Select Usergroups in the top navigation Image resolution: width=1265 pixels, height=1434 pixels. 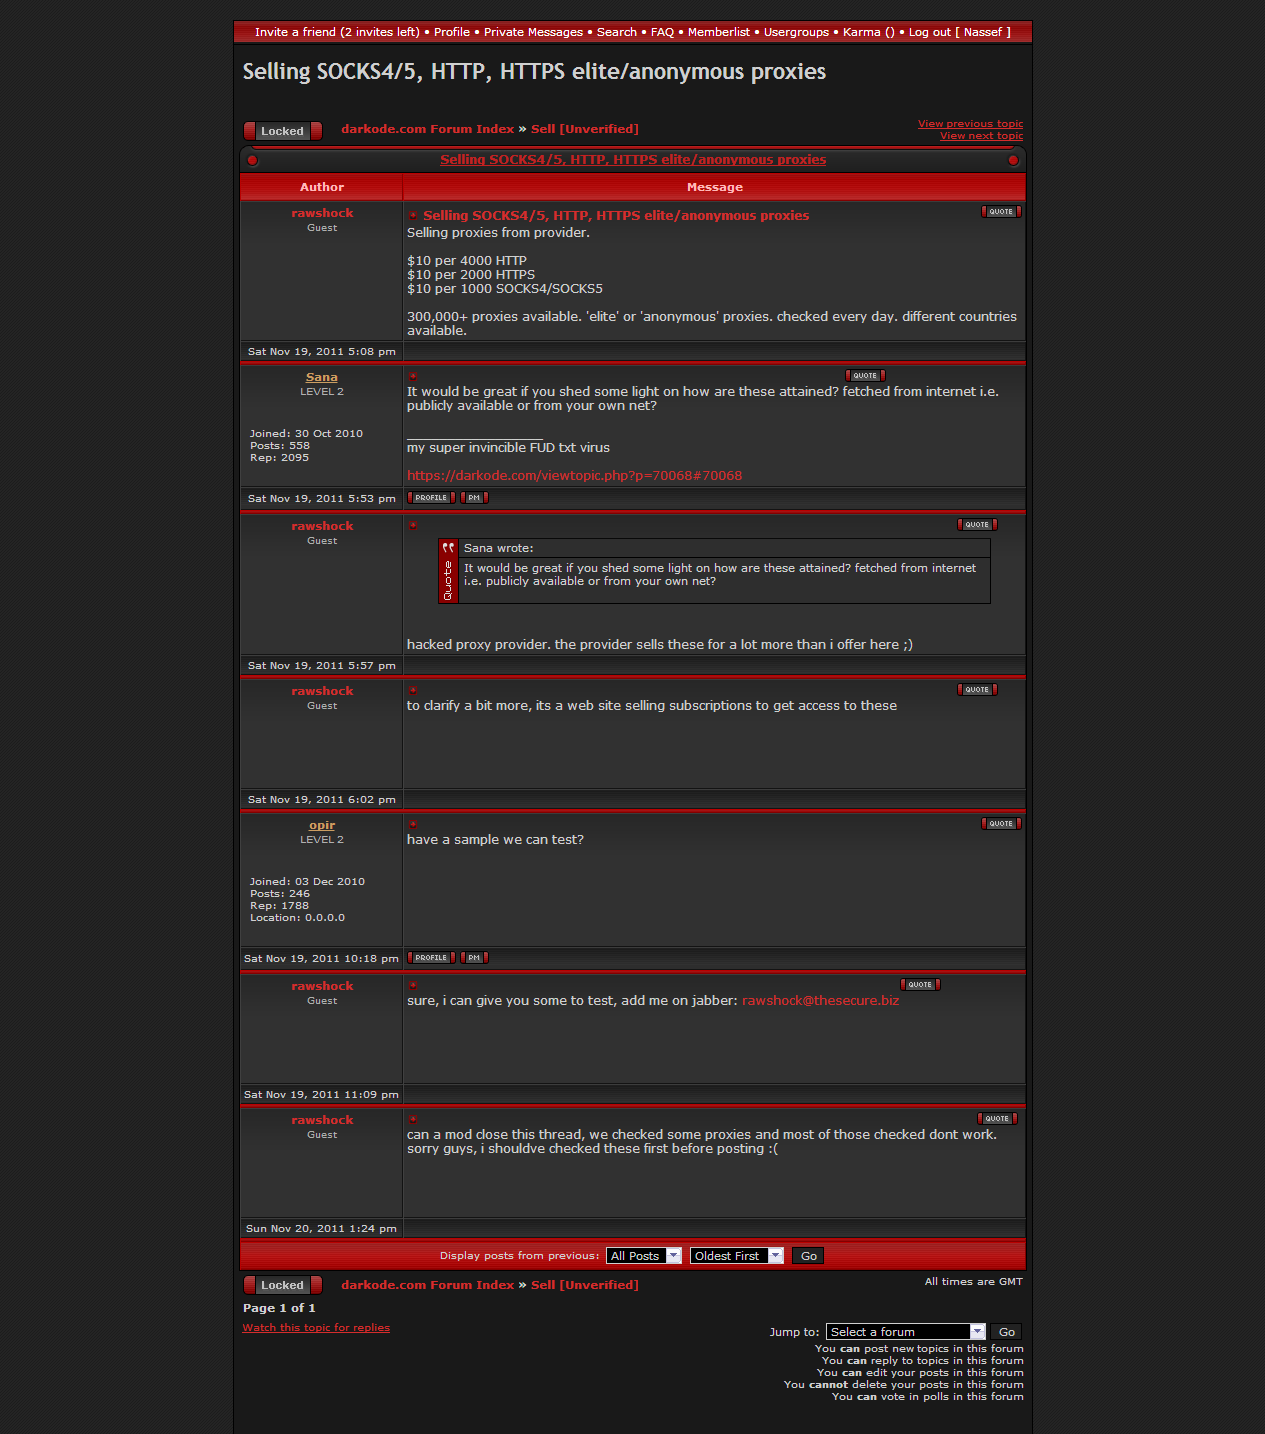(796, 32)
